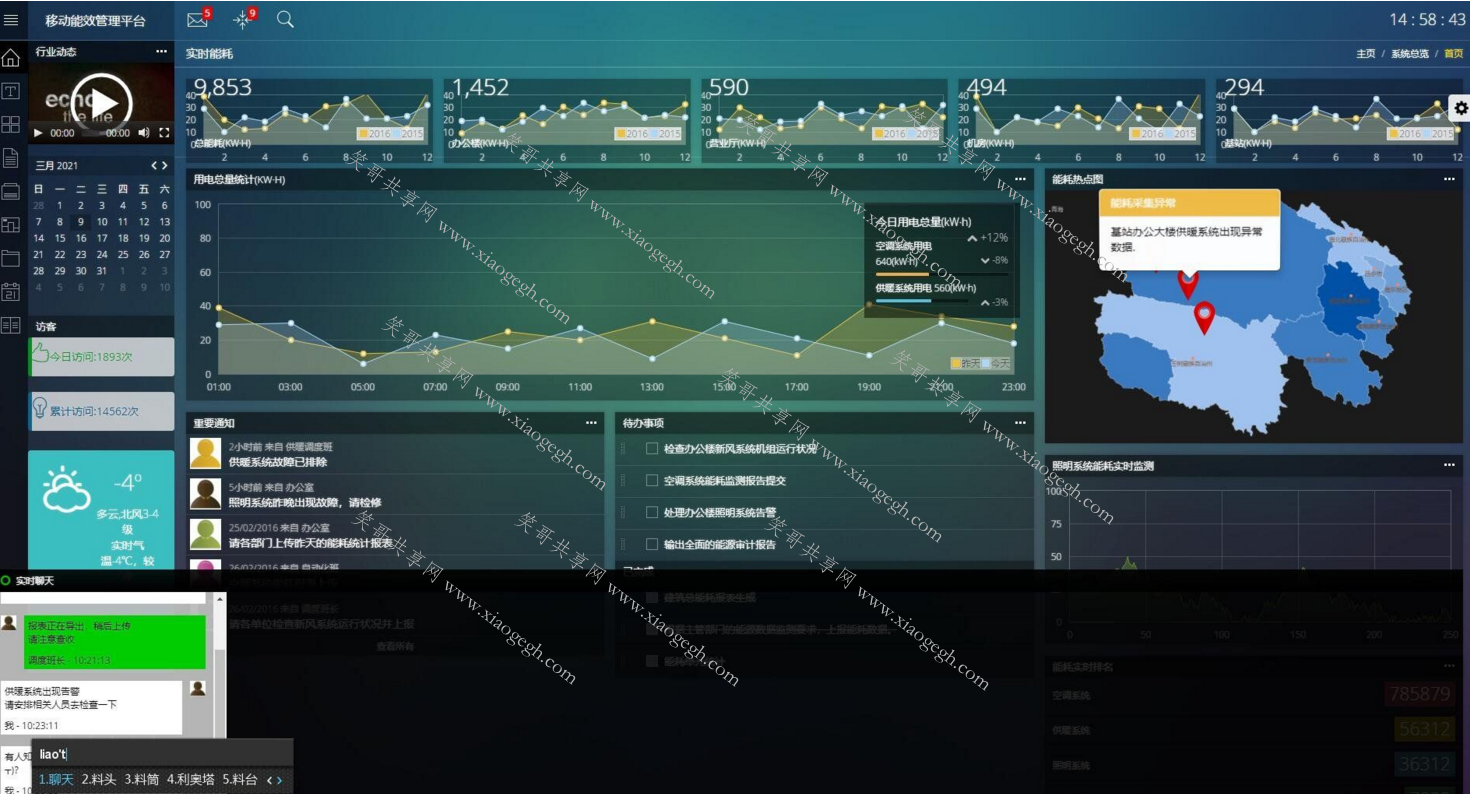Select the sidebar text T icon

click(x=11, y=91)
